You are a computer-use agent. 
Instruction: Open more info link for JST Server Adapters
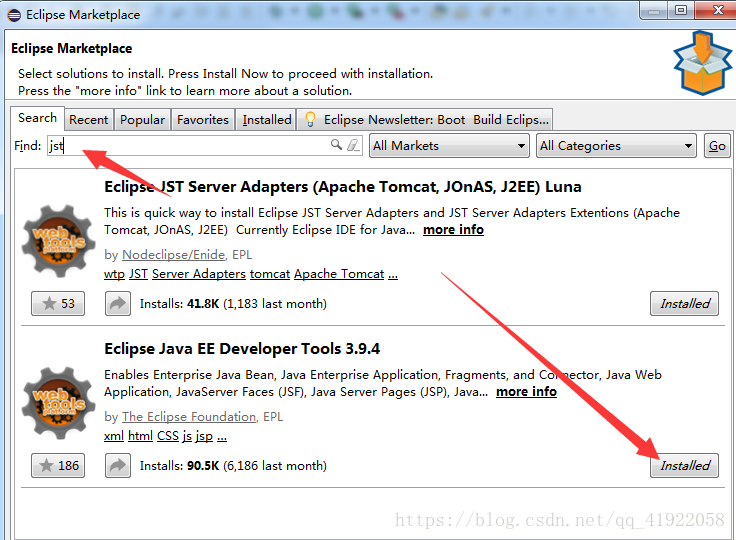453,230
